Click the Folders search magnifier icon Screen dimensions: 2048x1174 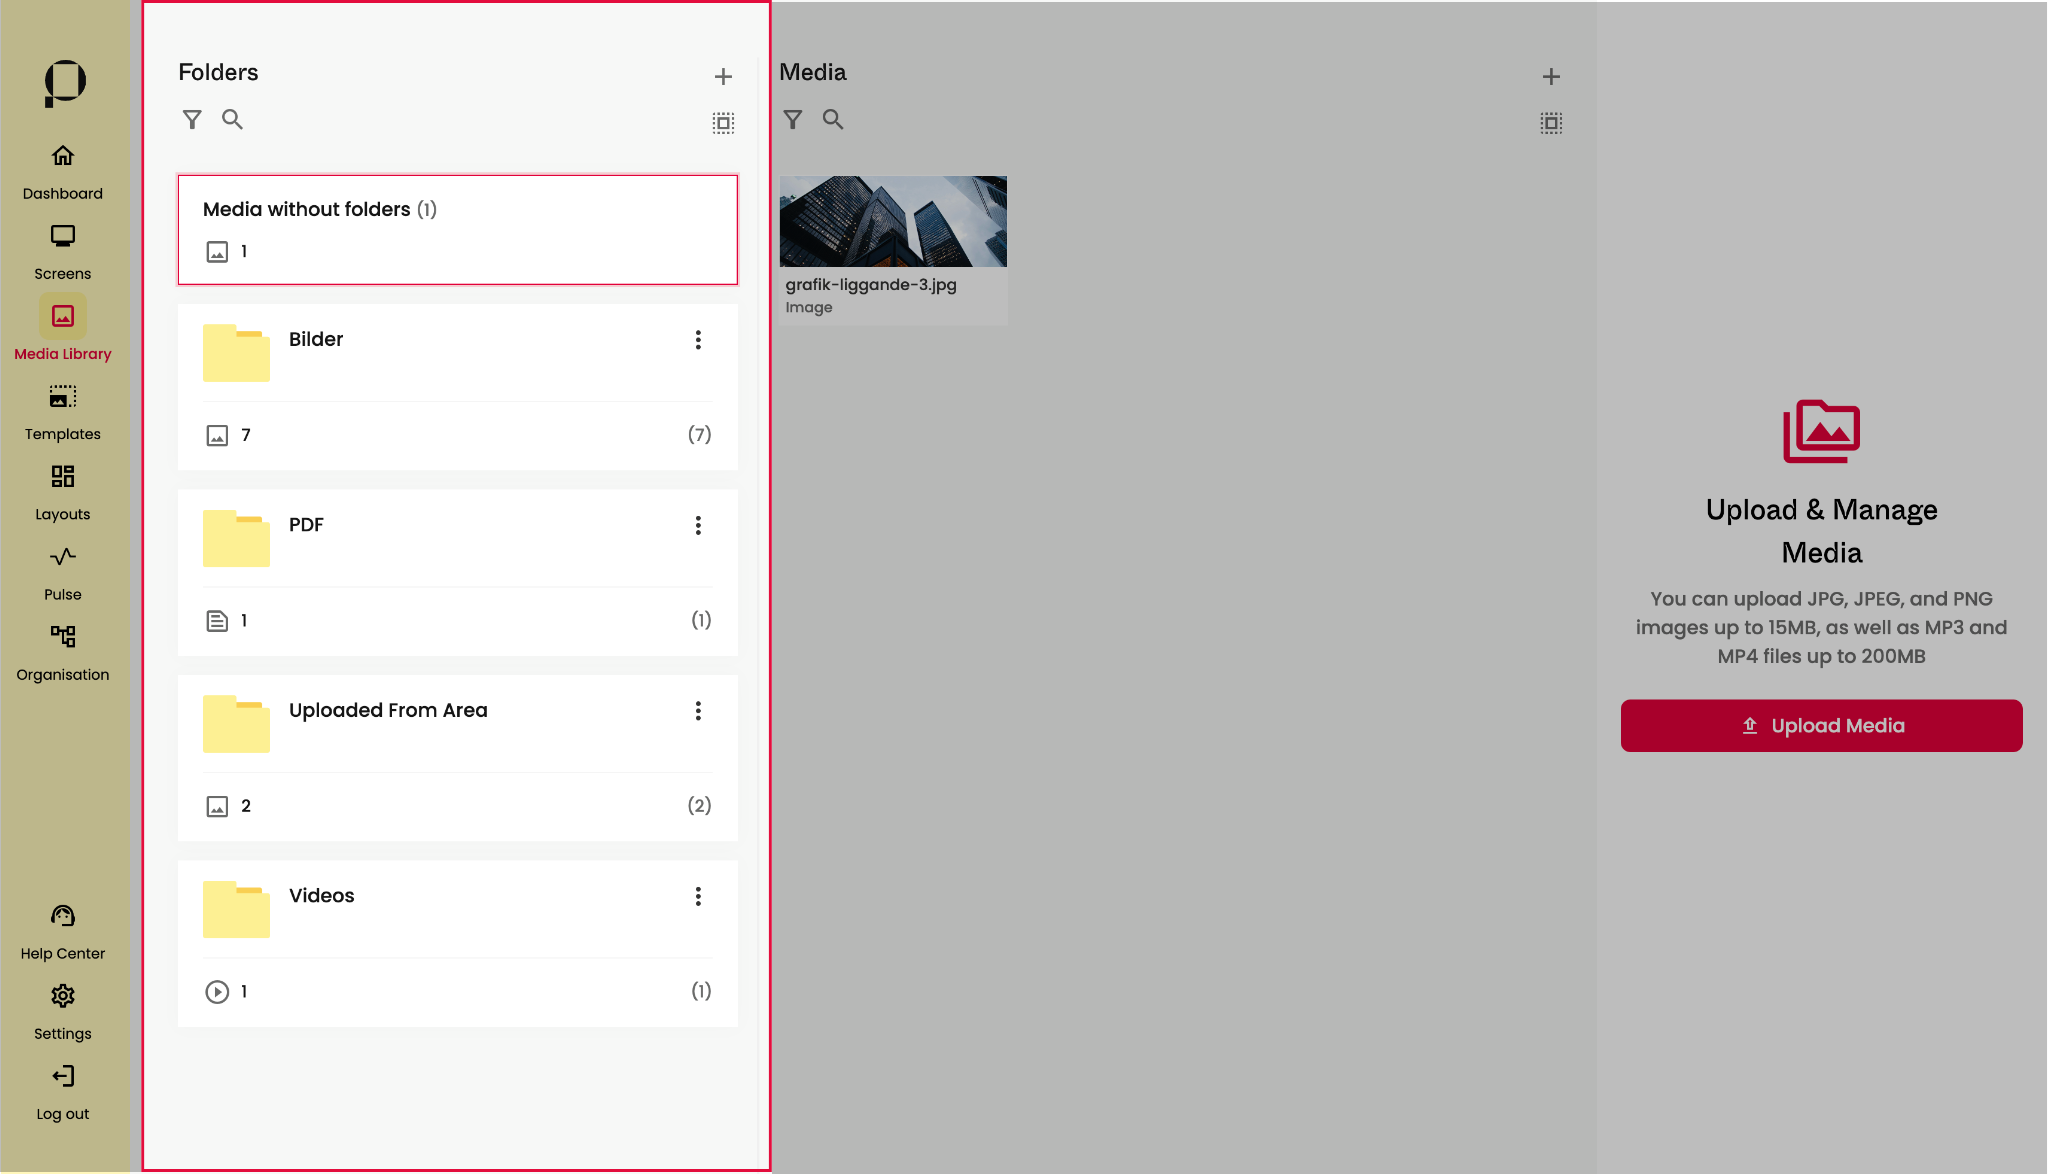pyautogui.click(x=232, y=120)
